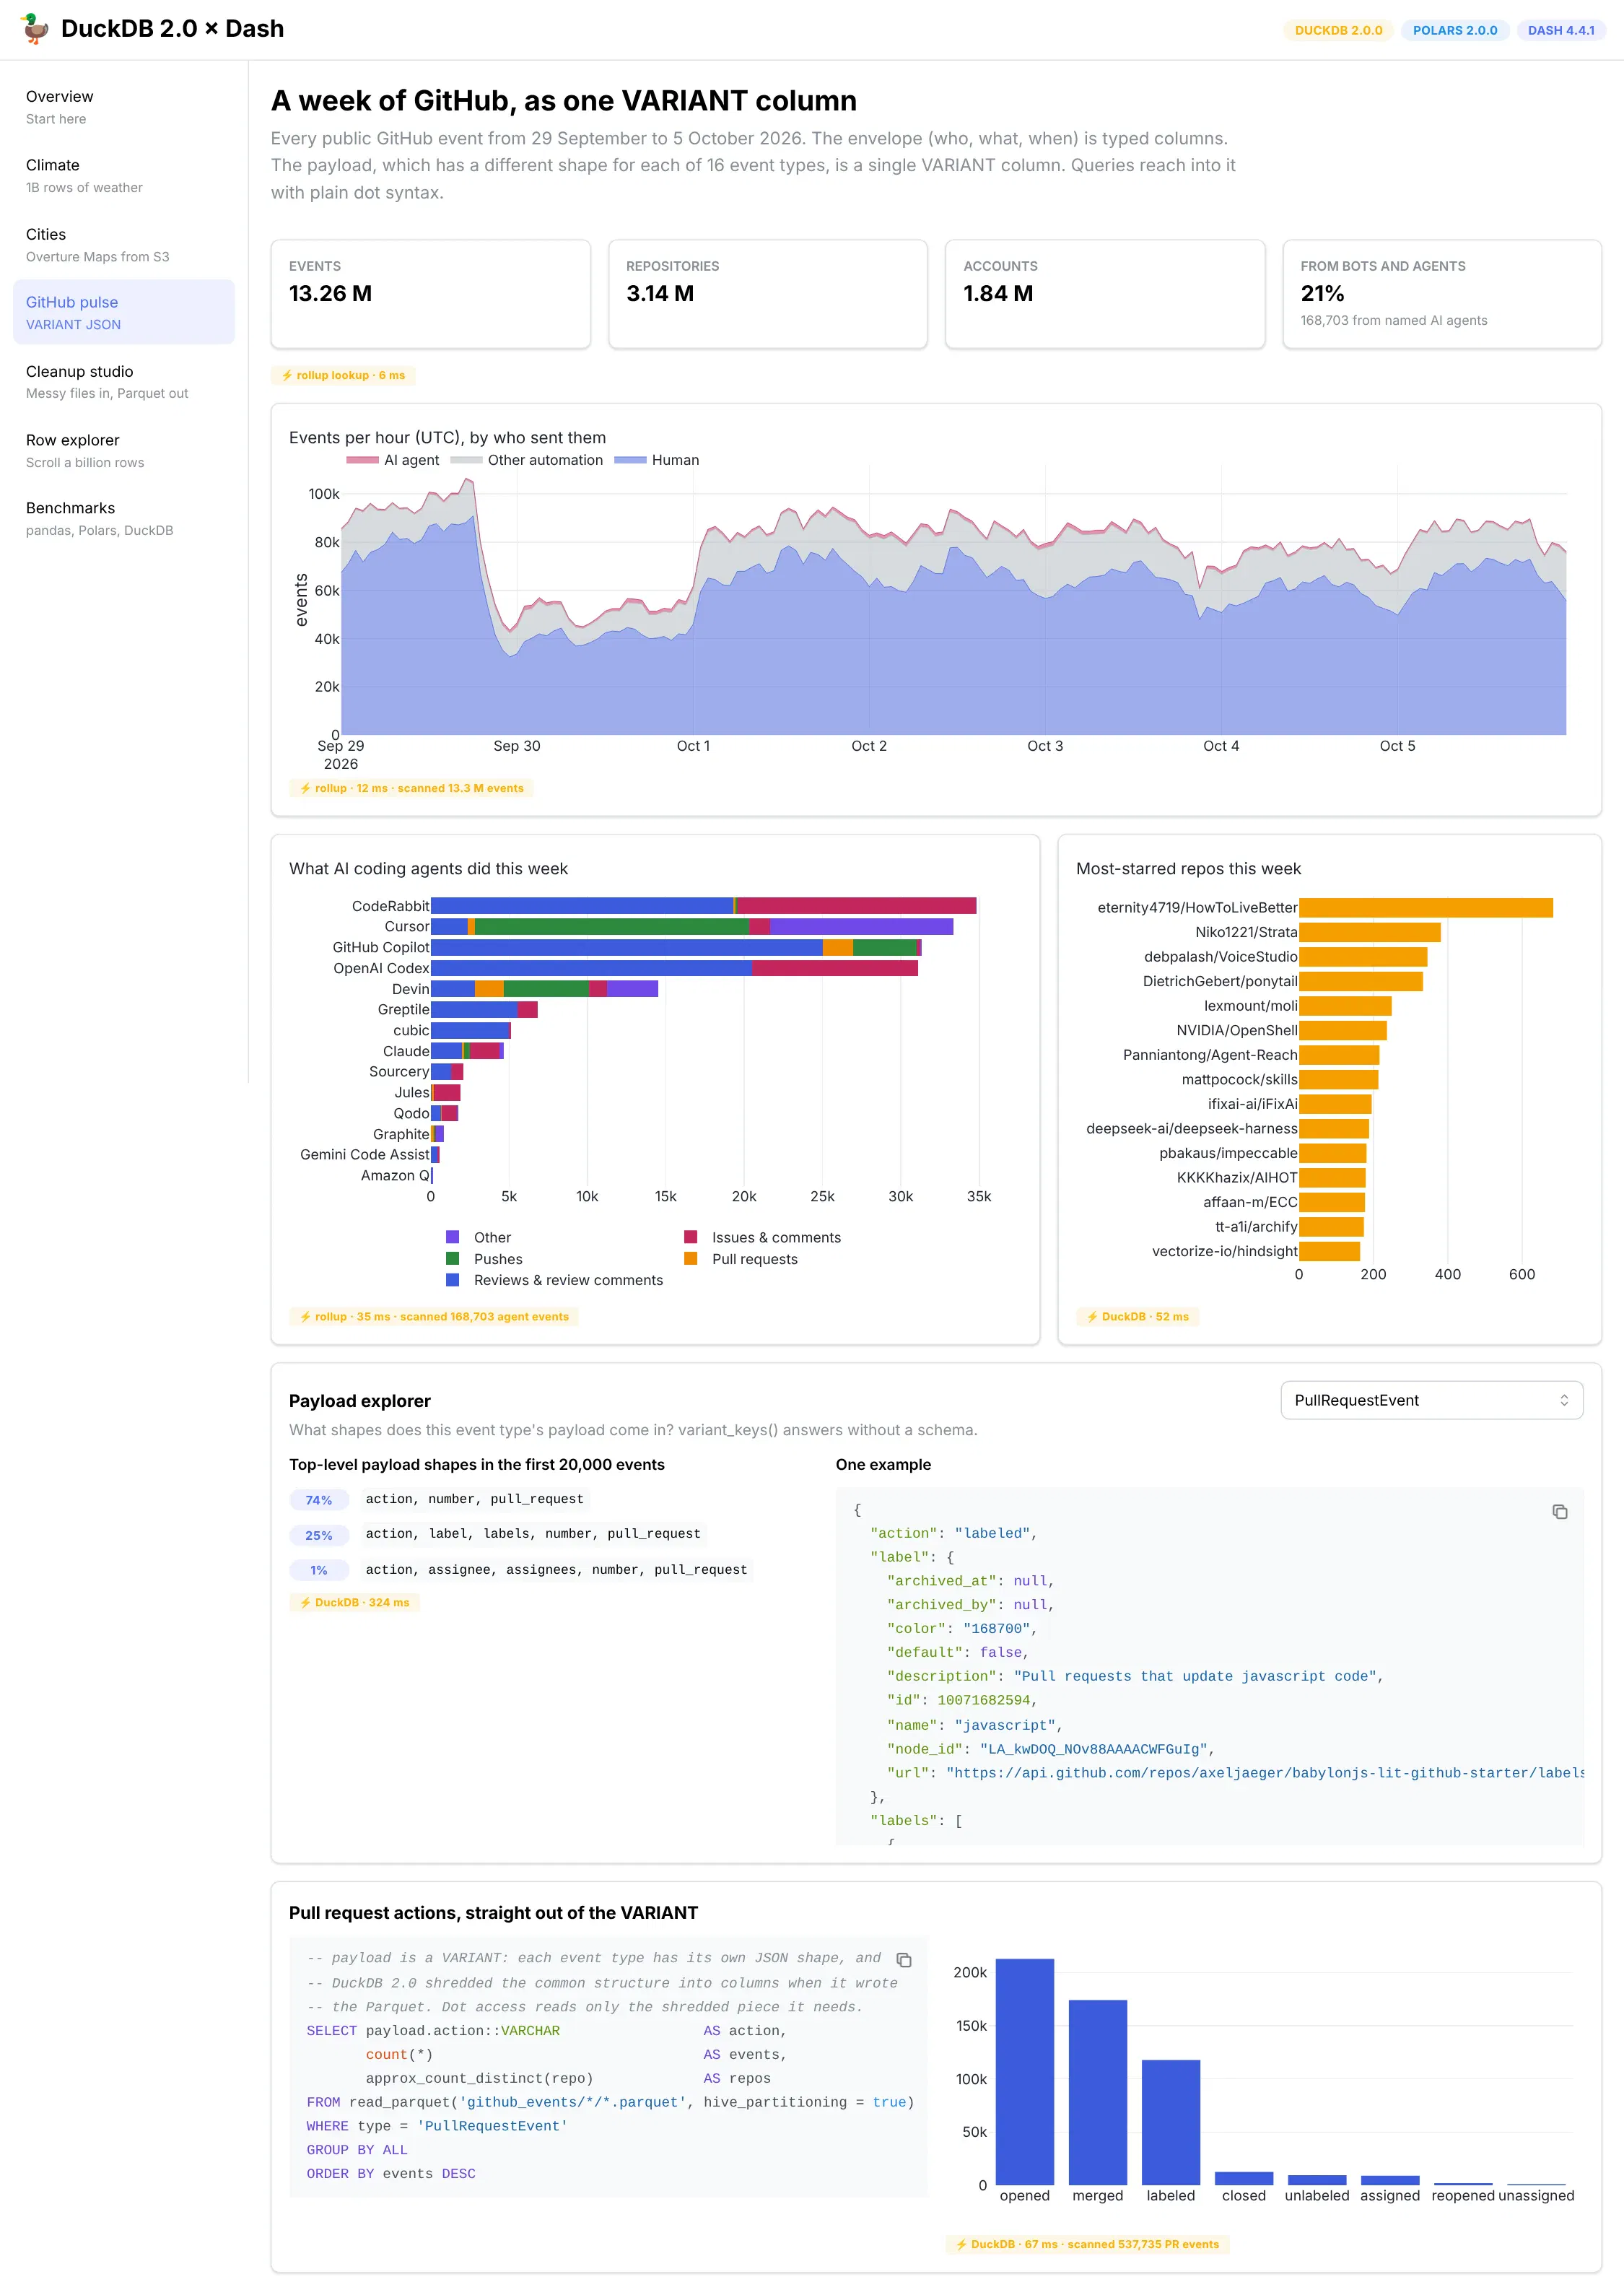Toggle AI agent series in hourly legend
1624x2295 pixels.
coord(393,460)
